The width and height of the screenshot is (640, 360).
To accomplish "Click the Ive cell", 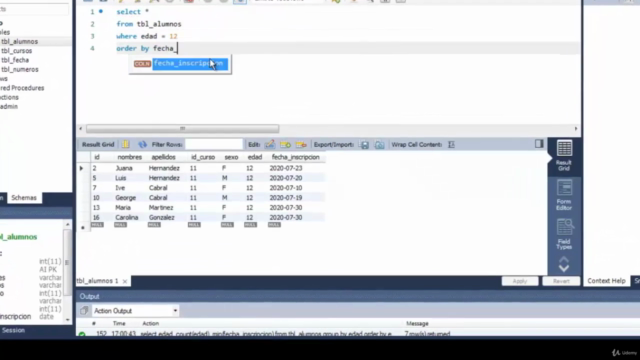I will tap(120, 188).
